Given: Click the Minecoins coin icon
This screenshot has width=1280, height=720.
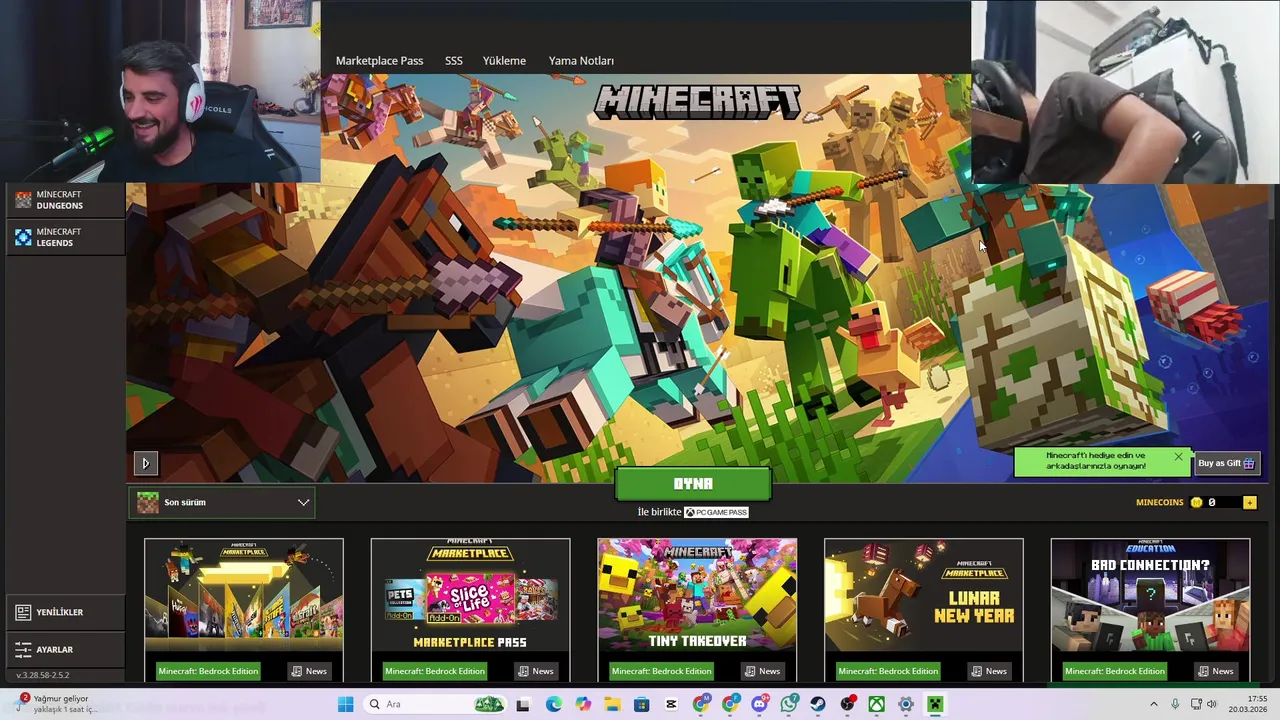Looking at the screenshot, I should coord(1196,502).
